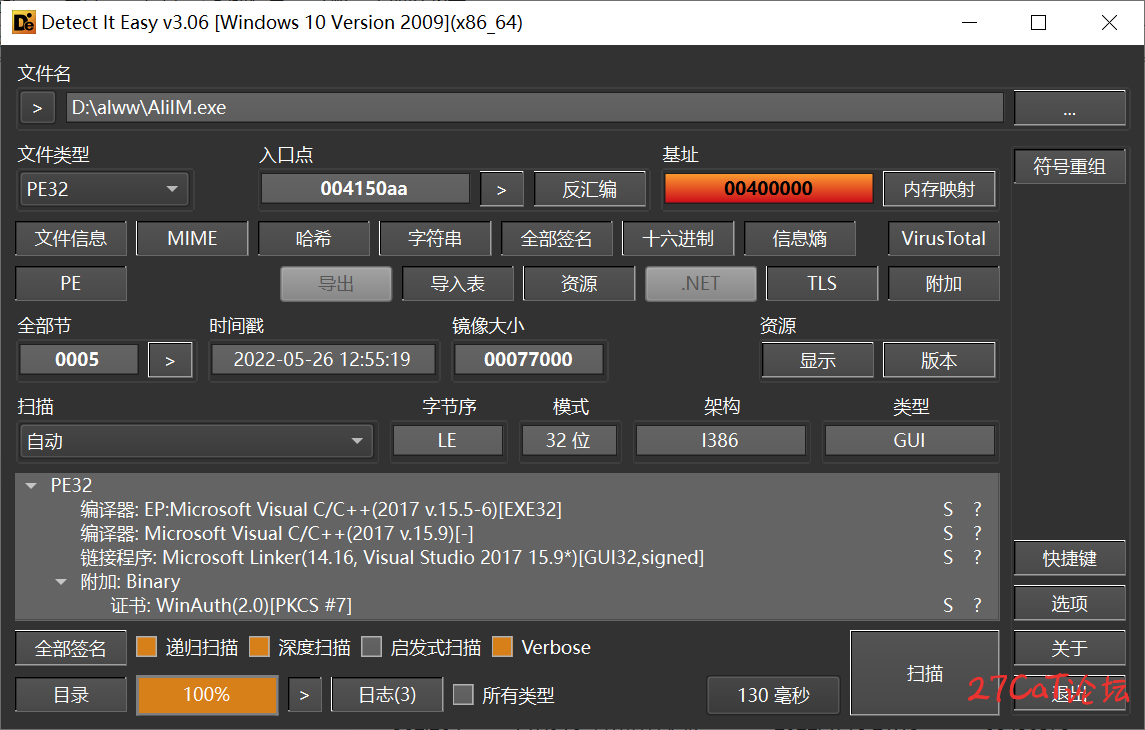Click the ? icon on the EP:Microsoft Visual C/C++ row
The height and width of the screenshot is (730, 1145).
point(977,509)
